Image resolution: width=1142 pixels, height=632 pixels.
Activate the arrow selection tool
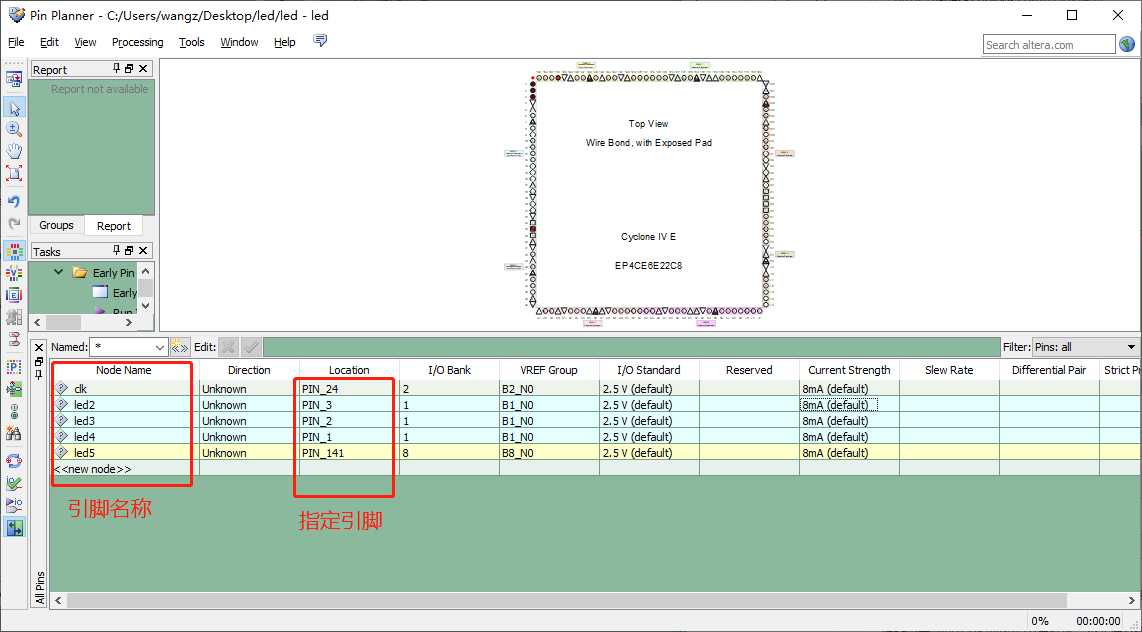click(x=14, y=108)
